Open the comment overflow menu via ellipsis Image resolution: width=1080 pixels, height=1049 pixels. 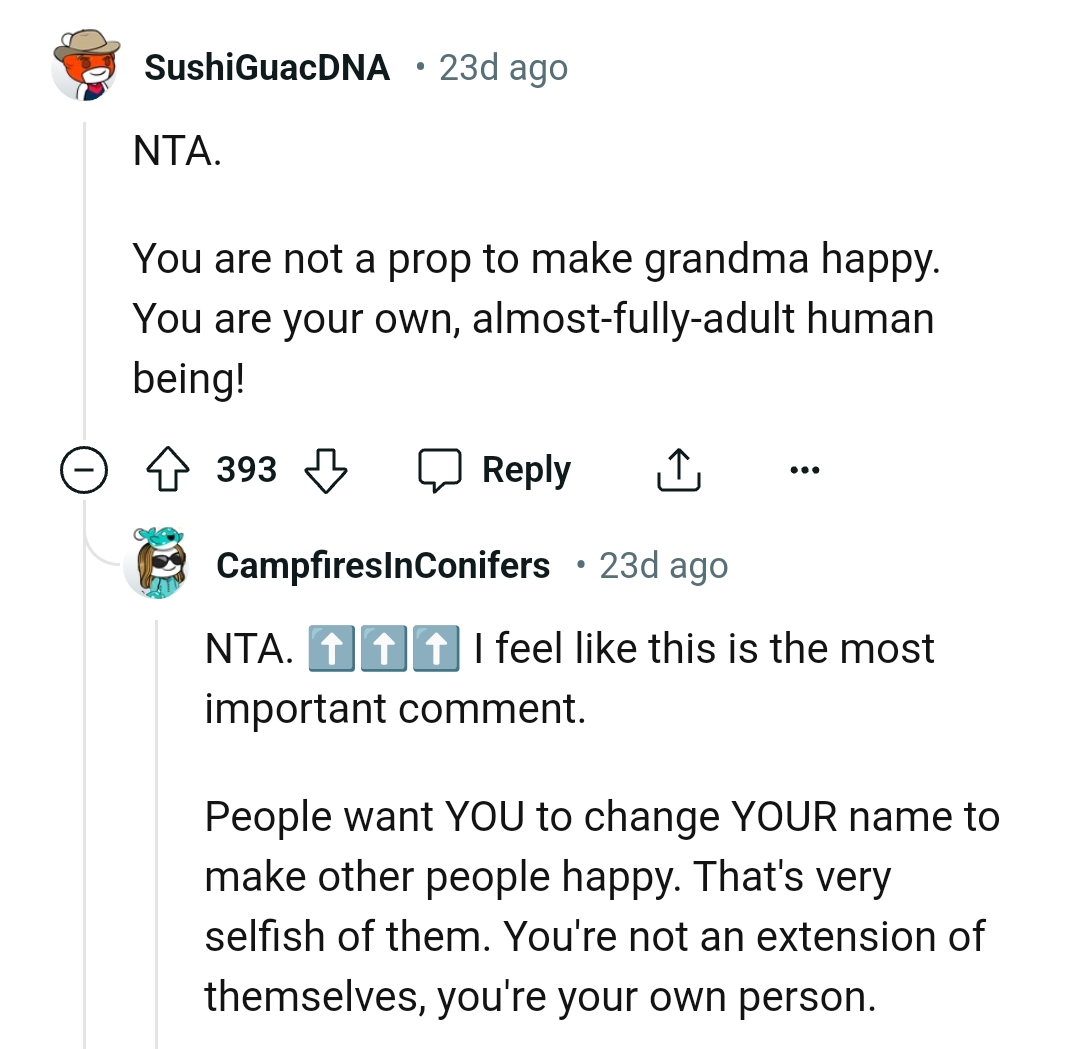(x=806, y=470)
